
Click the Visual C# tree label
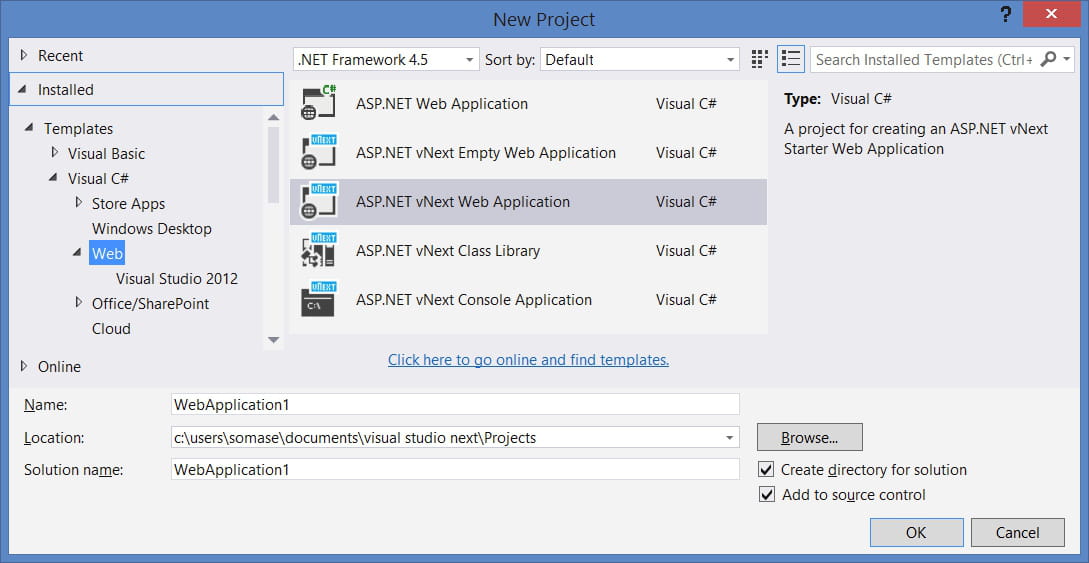98,178
